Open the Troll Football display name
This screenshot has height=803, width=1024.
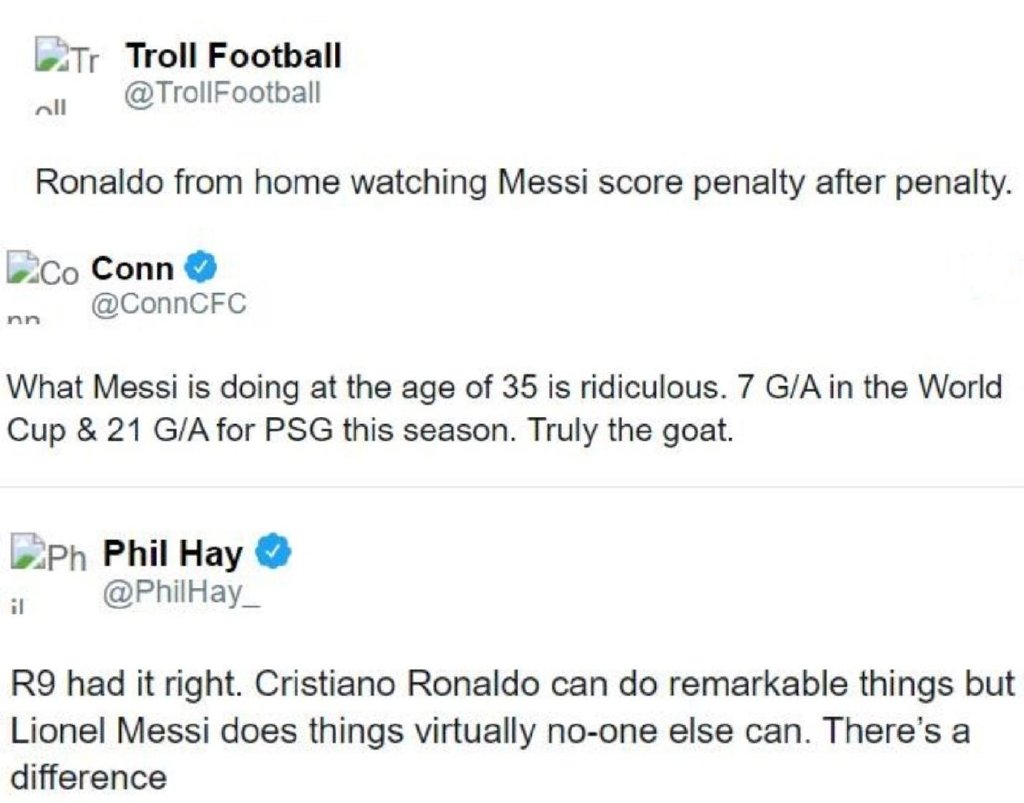click(234, 55)
